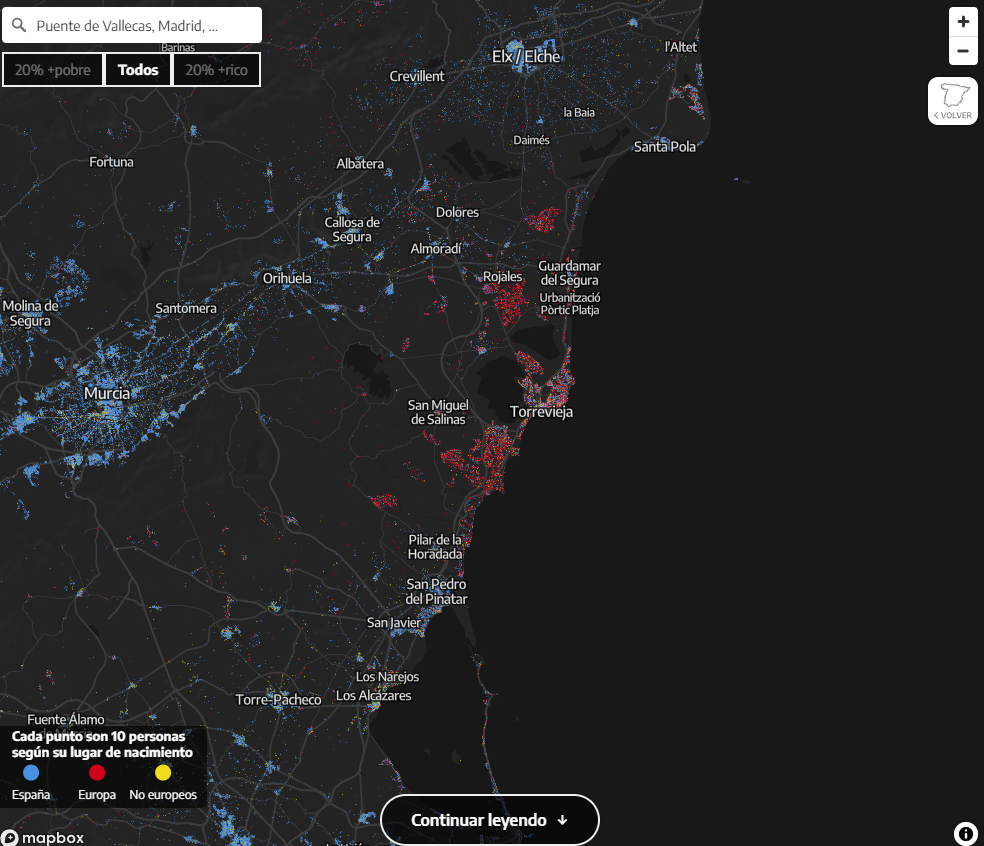Click the Elx / Elche map label
This screenshot has width=984, height=846.
526,56
